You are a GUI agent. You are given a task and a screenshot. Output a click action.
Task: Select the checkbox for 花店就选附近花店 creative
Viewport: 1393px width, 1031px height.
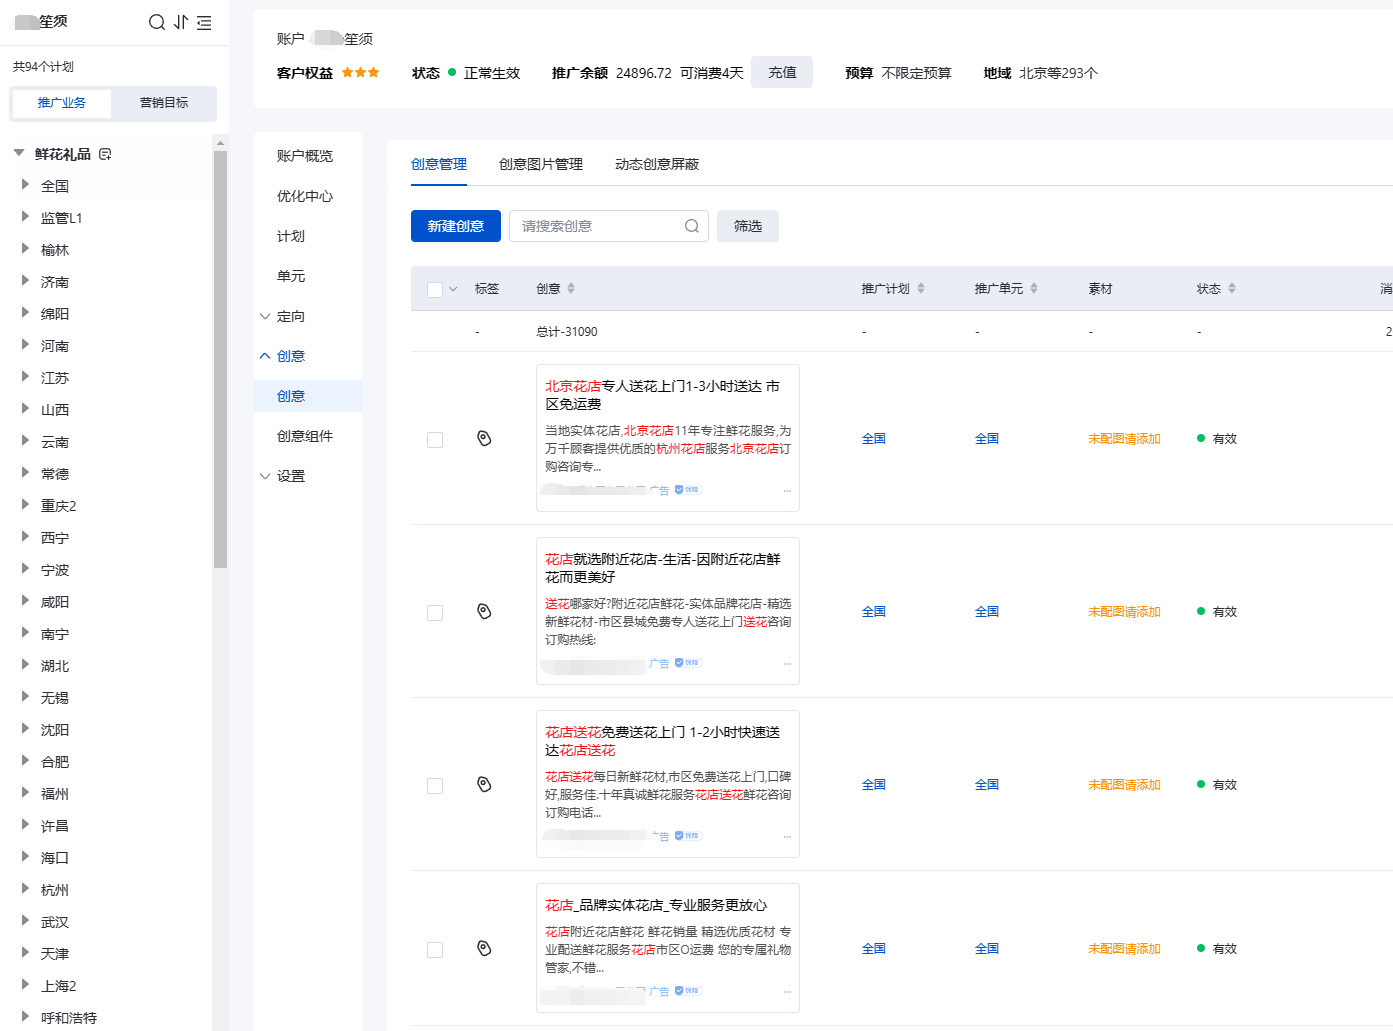435,612
